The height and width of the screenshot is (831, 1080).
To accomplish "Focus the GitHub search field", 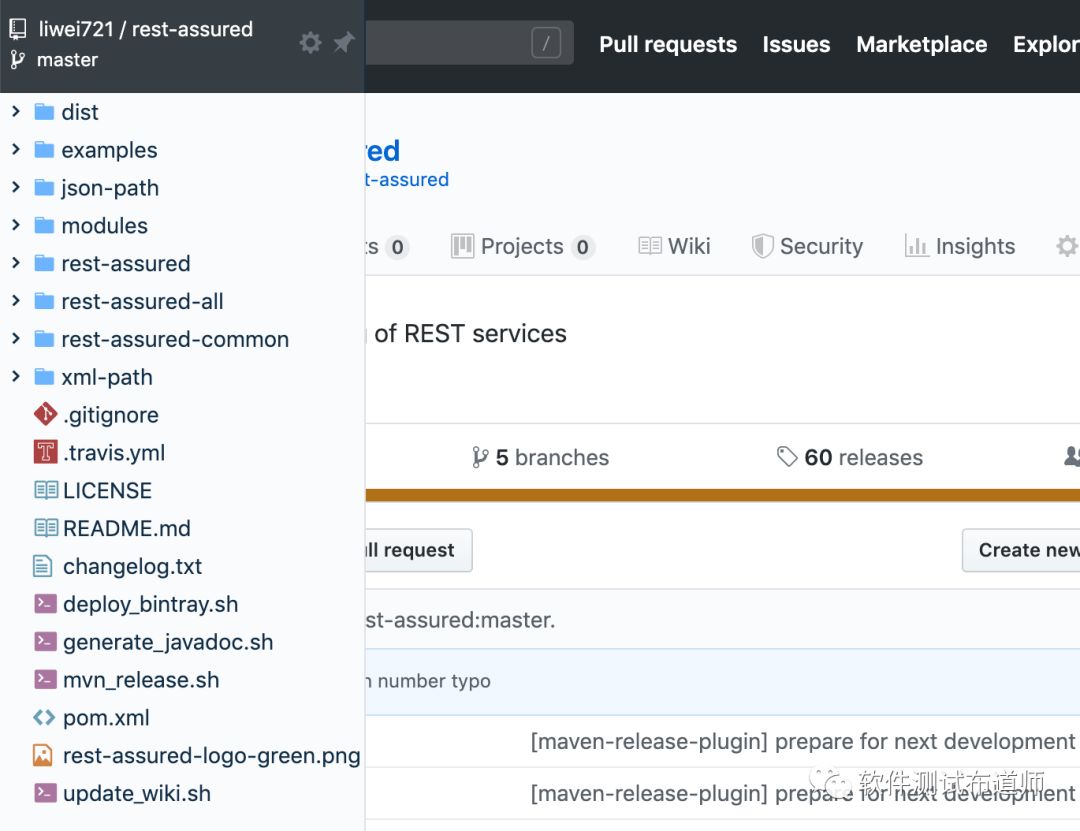I will 468,43.
